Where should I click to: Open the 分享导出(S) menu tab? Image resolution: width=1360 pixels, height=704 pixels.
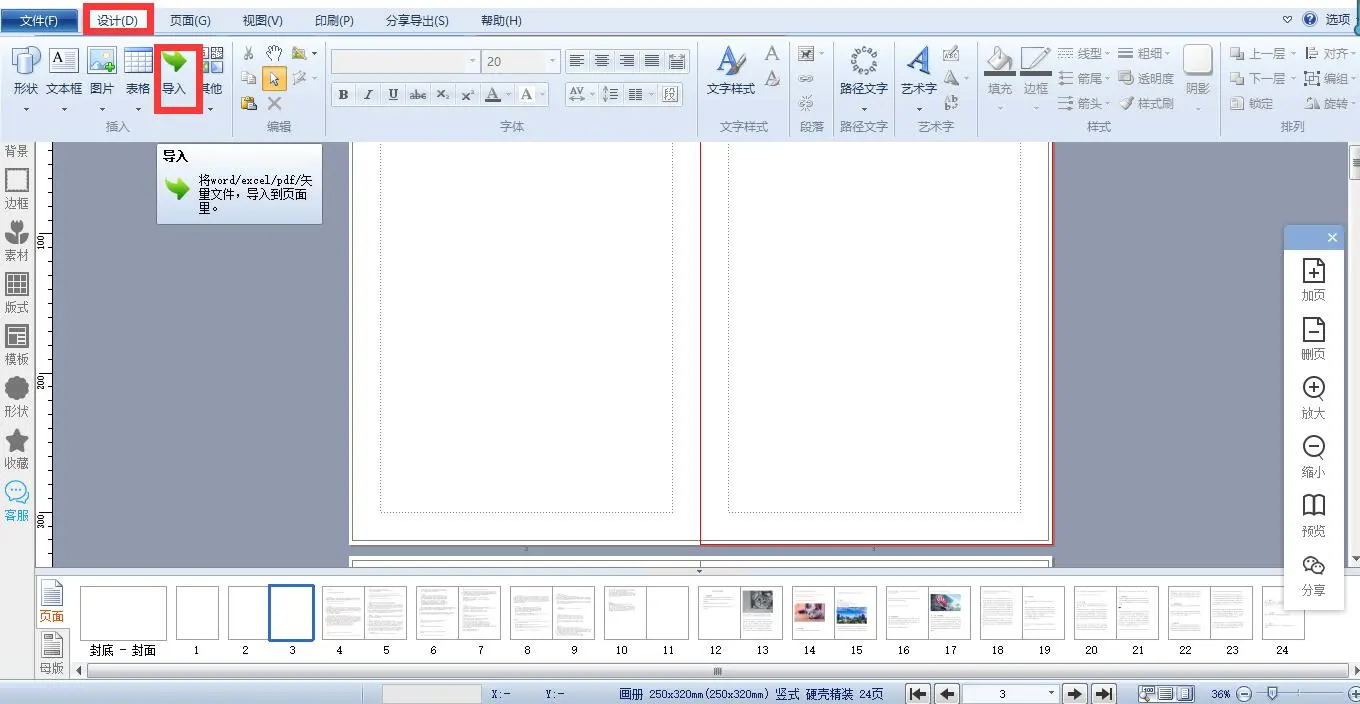click(416, 20)
